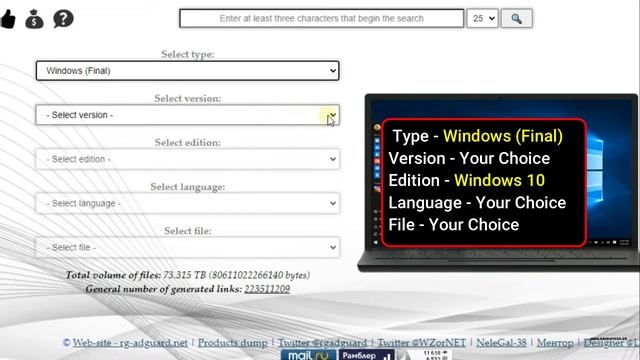The image size is (640, 360).
Task: Expand the Select version dropdown
Action: point(187,115)
